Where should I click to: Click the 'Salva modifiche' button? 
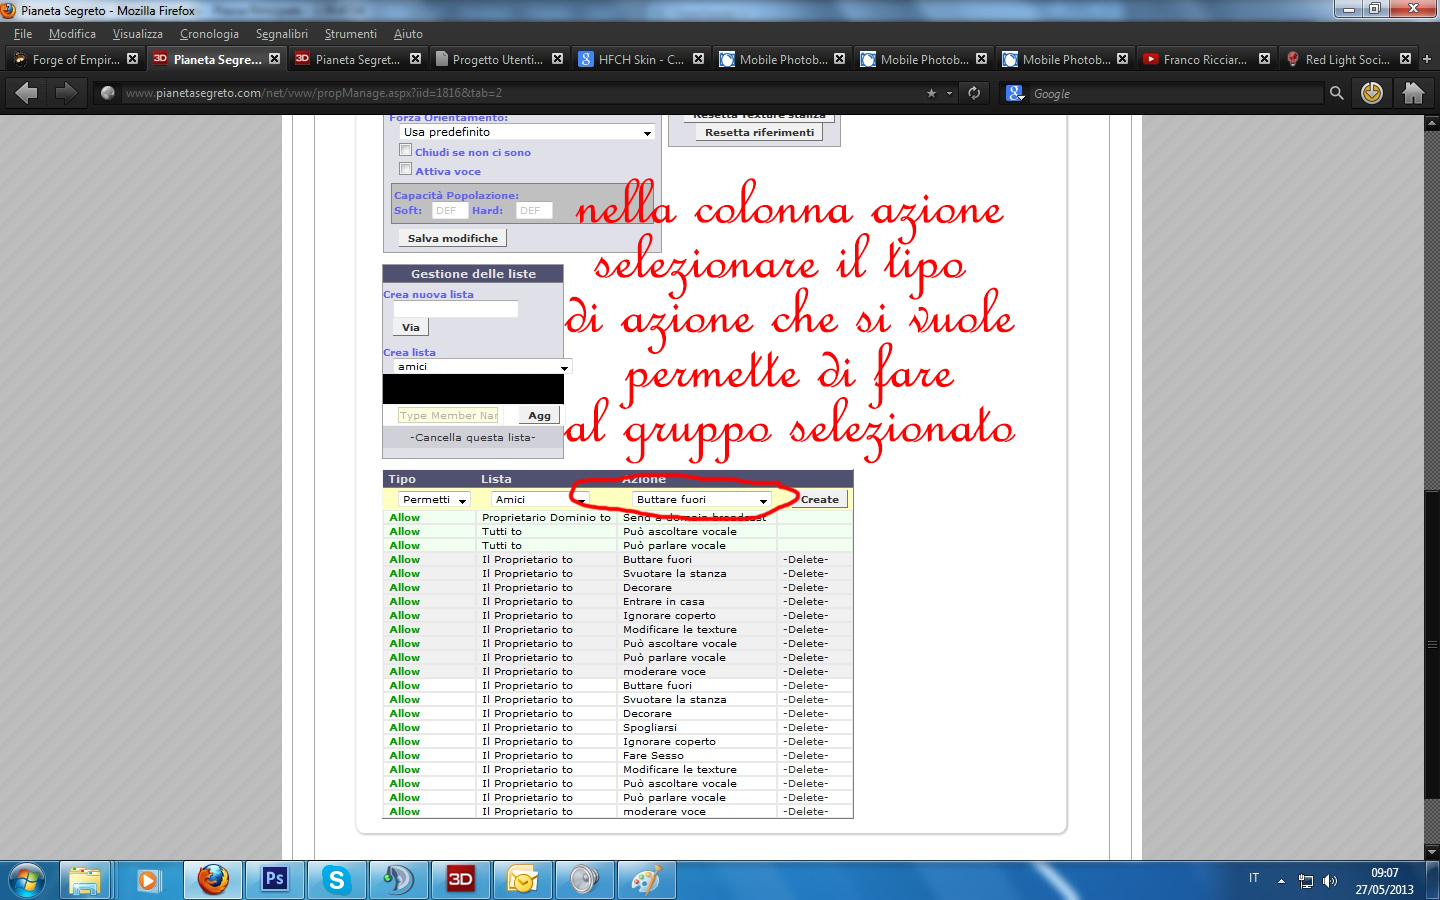coord(452,238)
